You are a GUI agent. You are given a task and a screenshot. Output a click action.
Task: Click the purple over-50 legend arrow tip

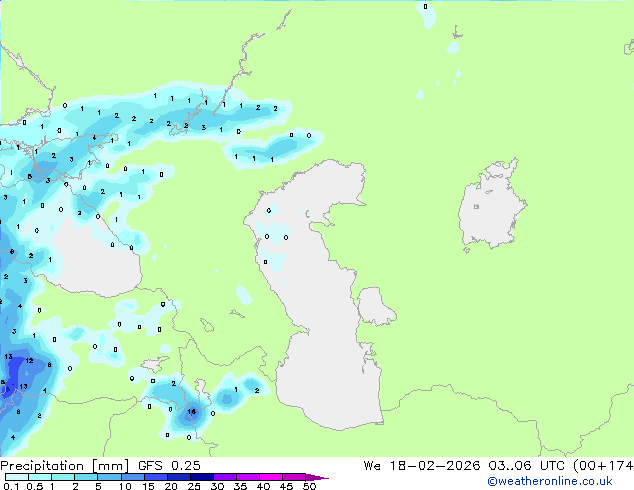(x=317, y=477)
